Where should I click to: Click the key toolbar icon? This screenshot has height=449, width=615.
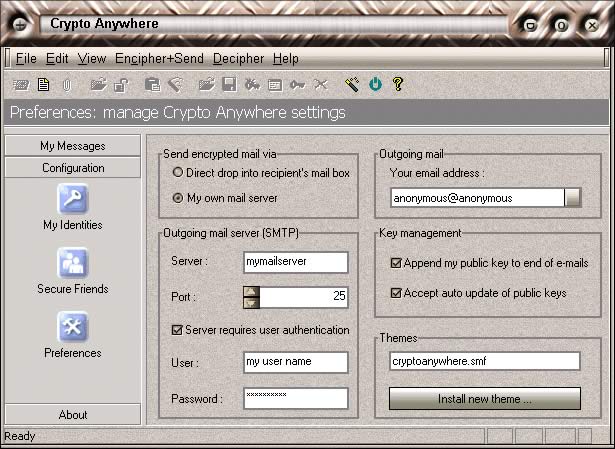pyautogui.click(x=298, y=85)
